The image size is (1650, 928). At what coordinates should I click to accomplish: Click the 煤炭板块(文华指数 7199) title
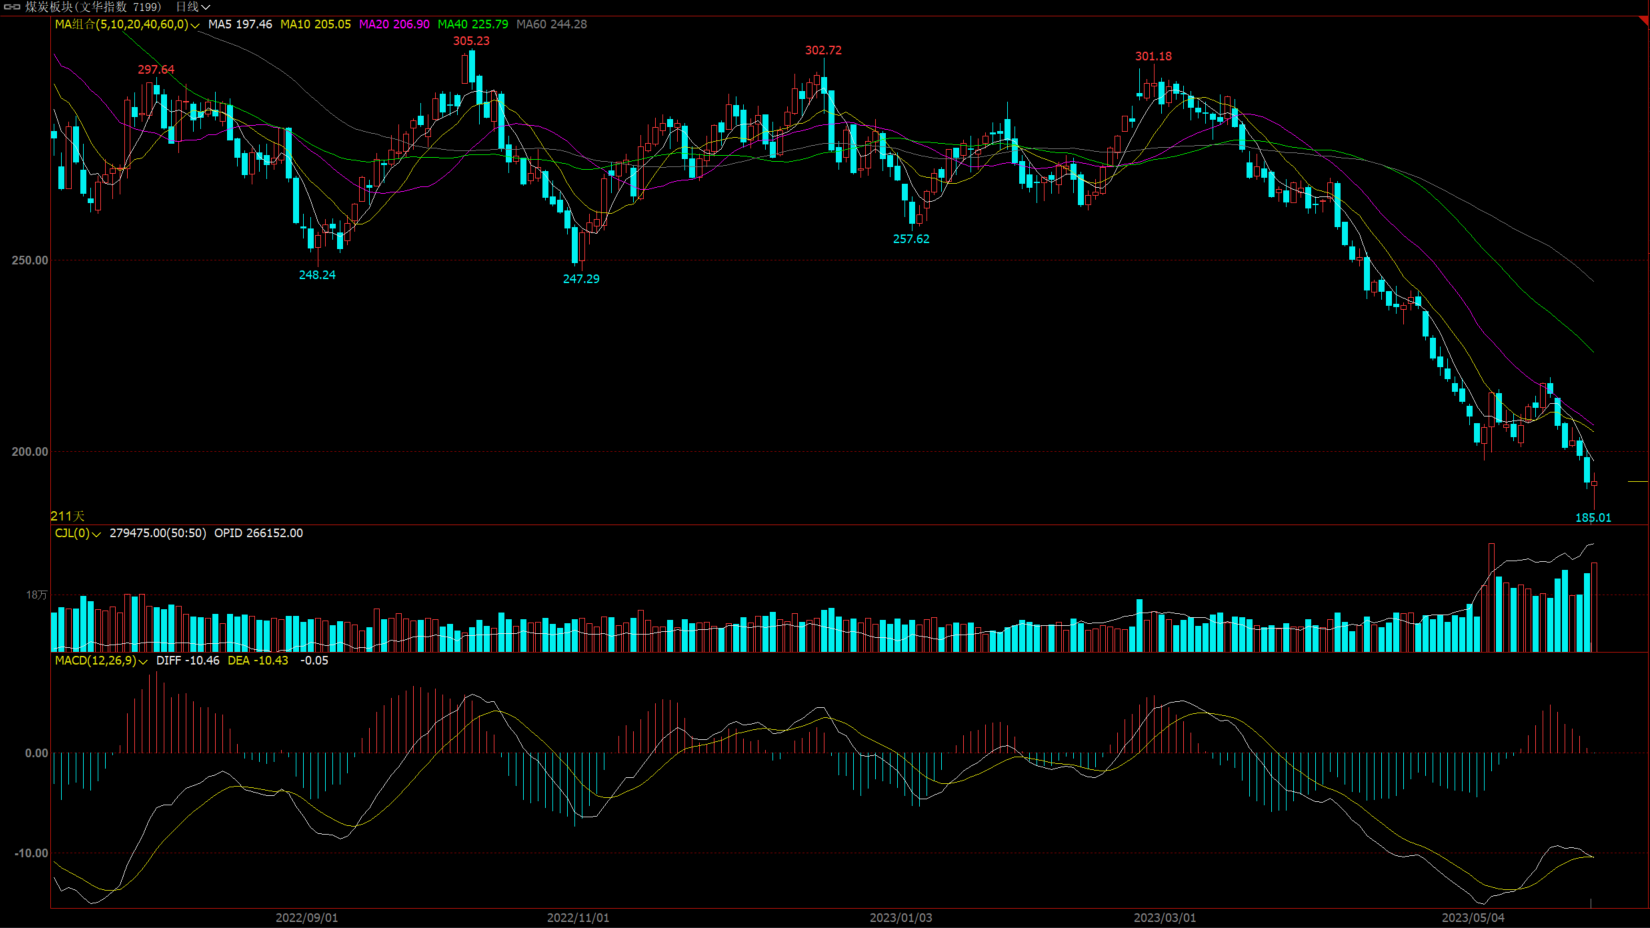(93, 7)
